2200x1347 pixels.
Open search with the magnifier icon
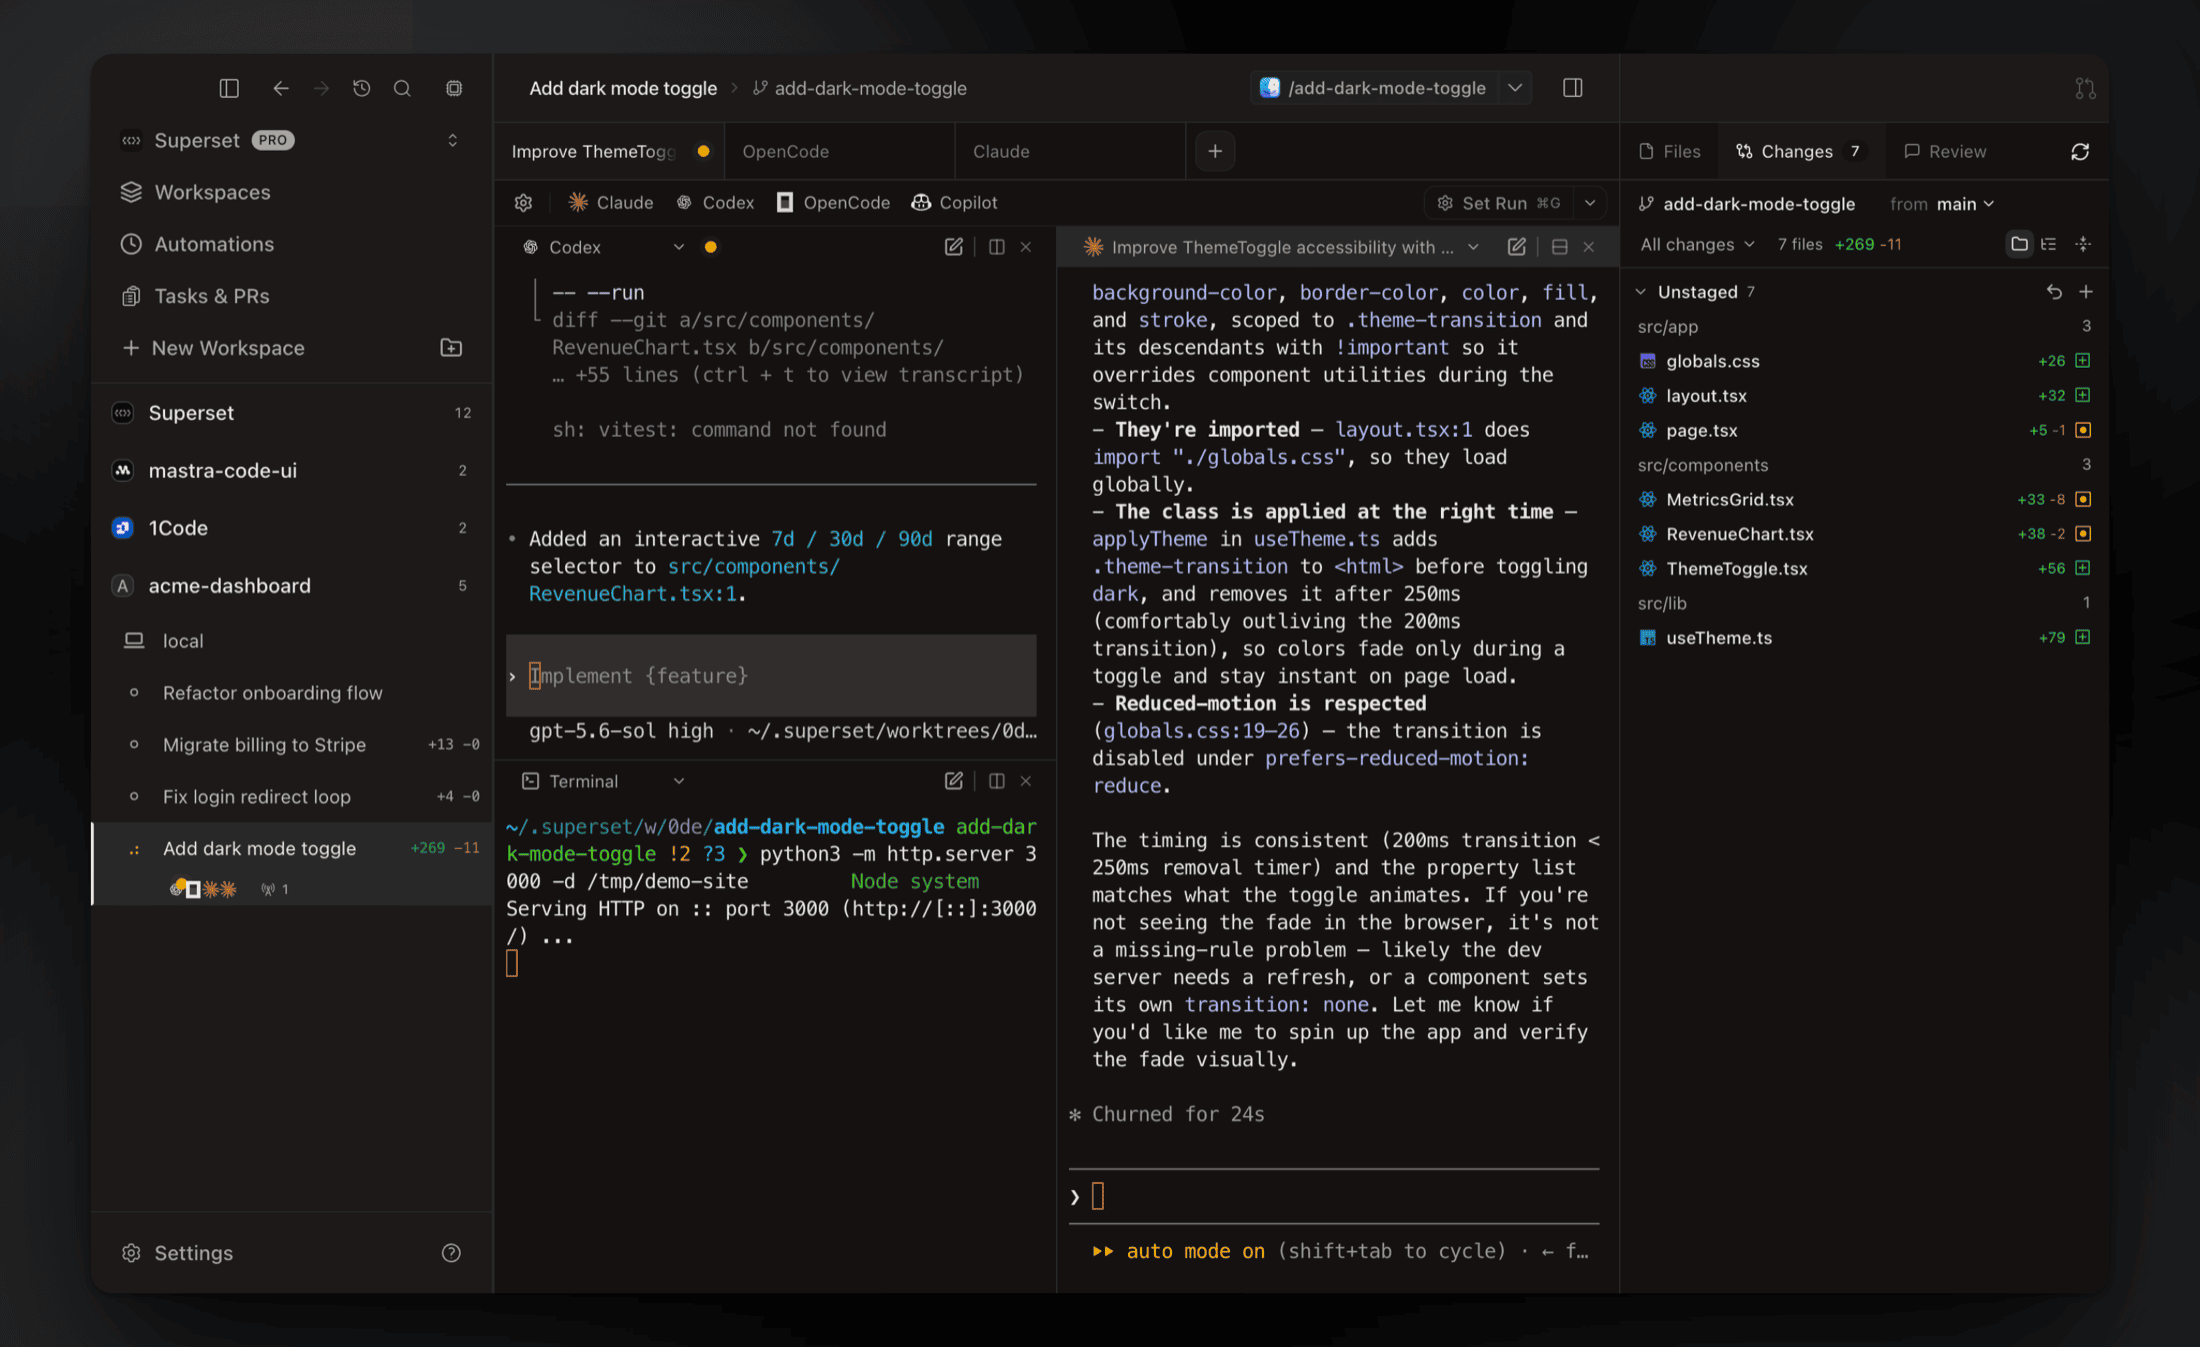(402, 88)
